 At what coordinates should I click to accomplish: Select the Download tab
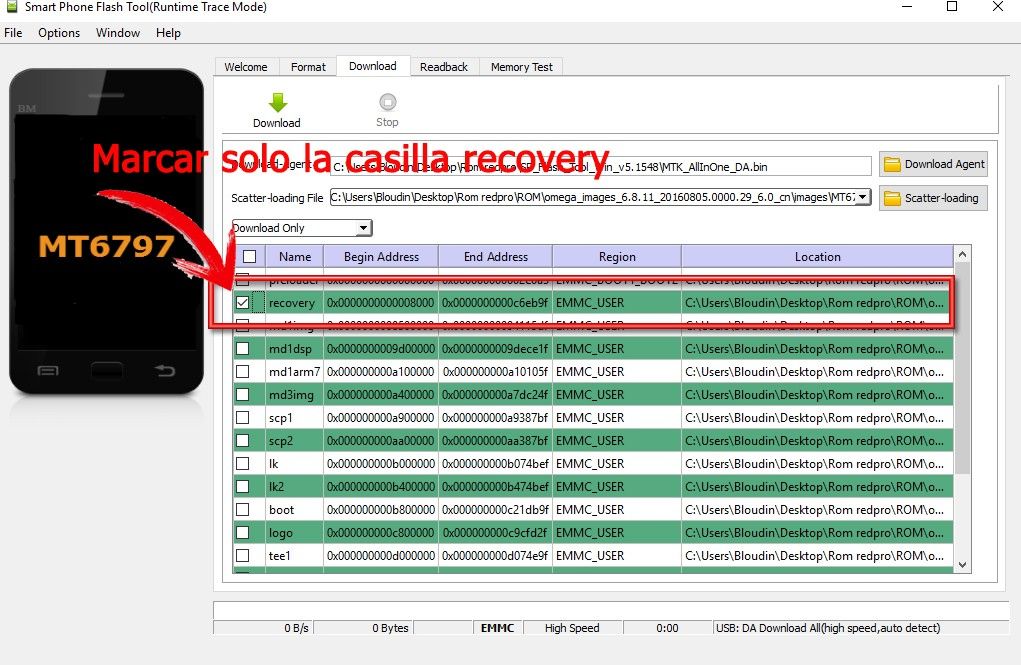(x=372, y=66)
